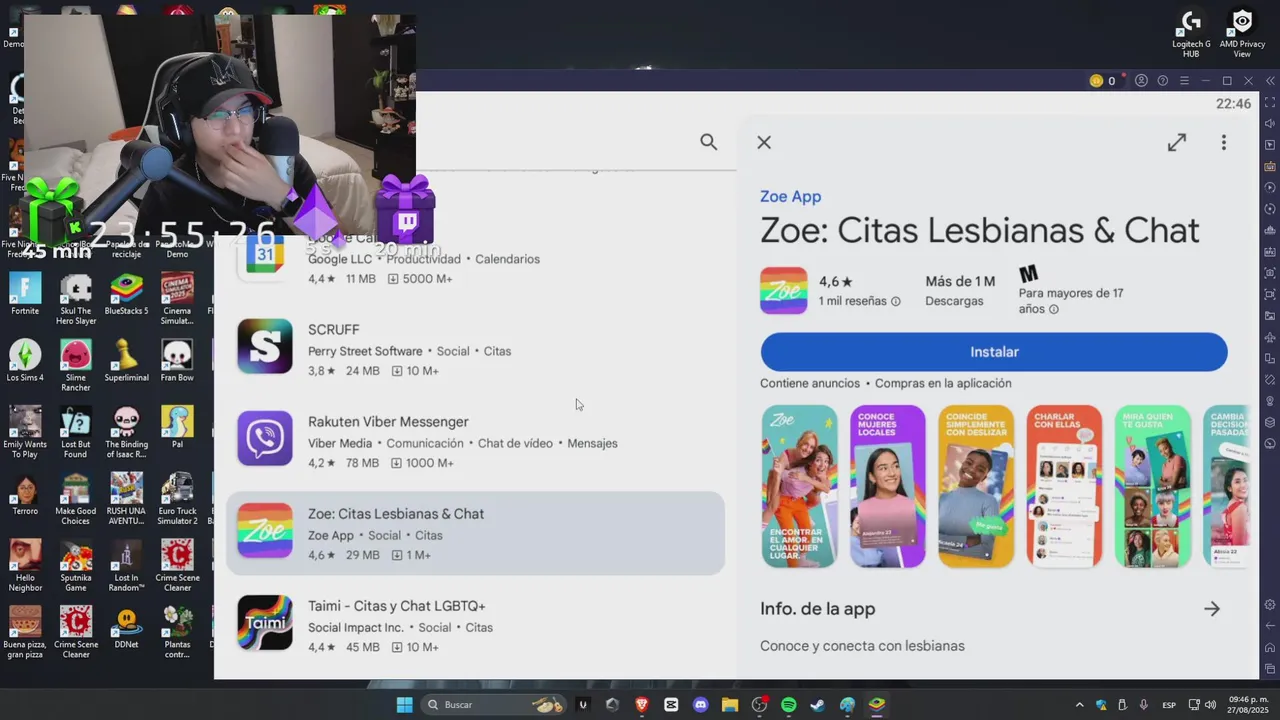Open the Fran Bow shortcut
The image size is (1280, 720).
point(177,361)
